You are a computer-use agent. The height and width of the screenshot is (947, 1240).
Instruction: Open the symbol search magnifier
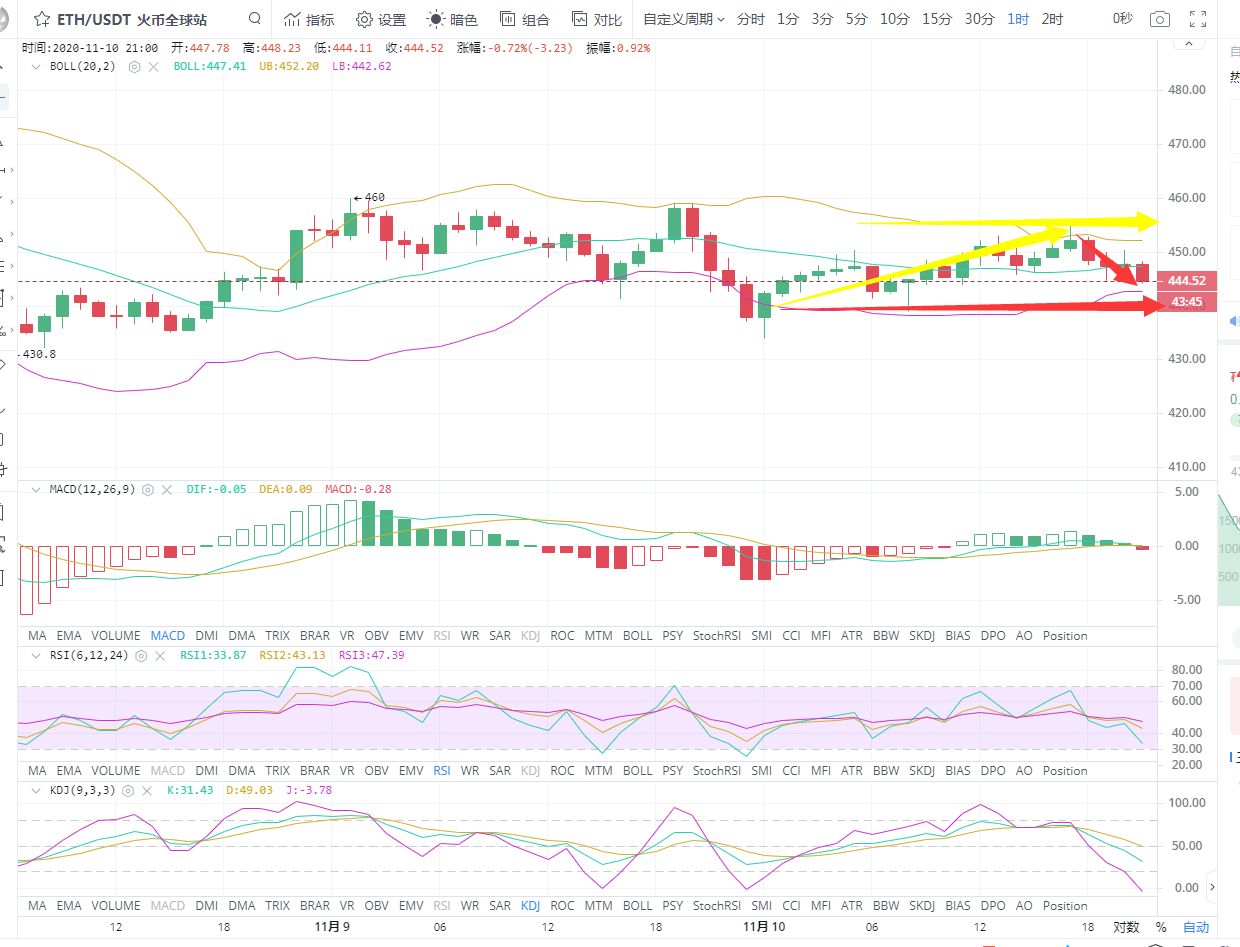[x=255, y=19]
